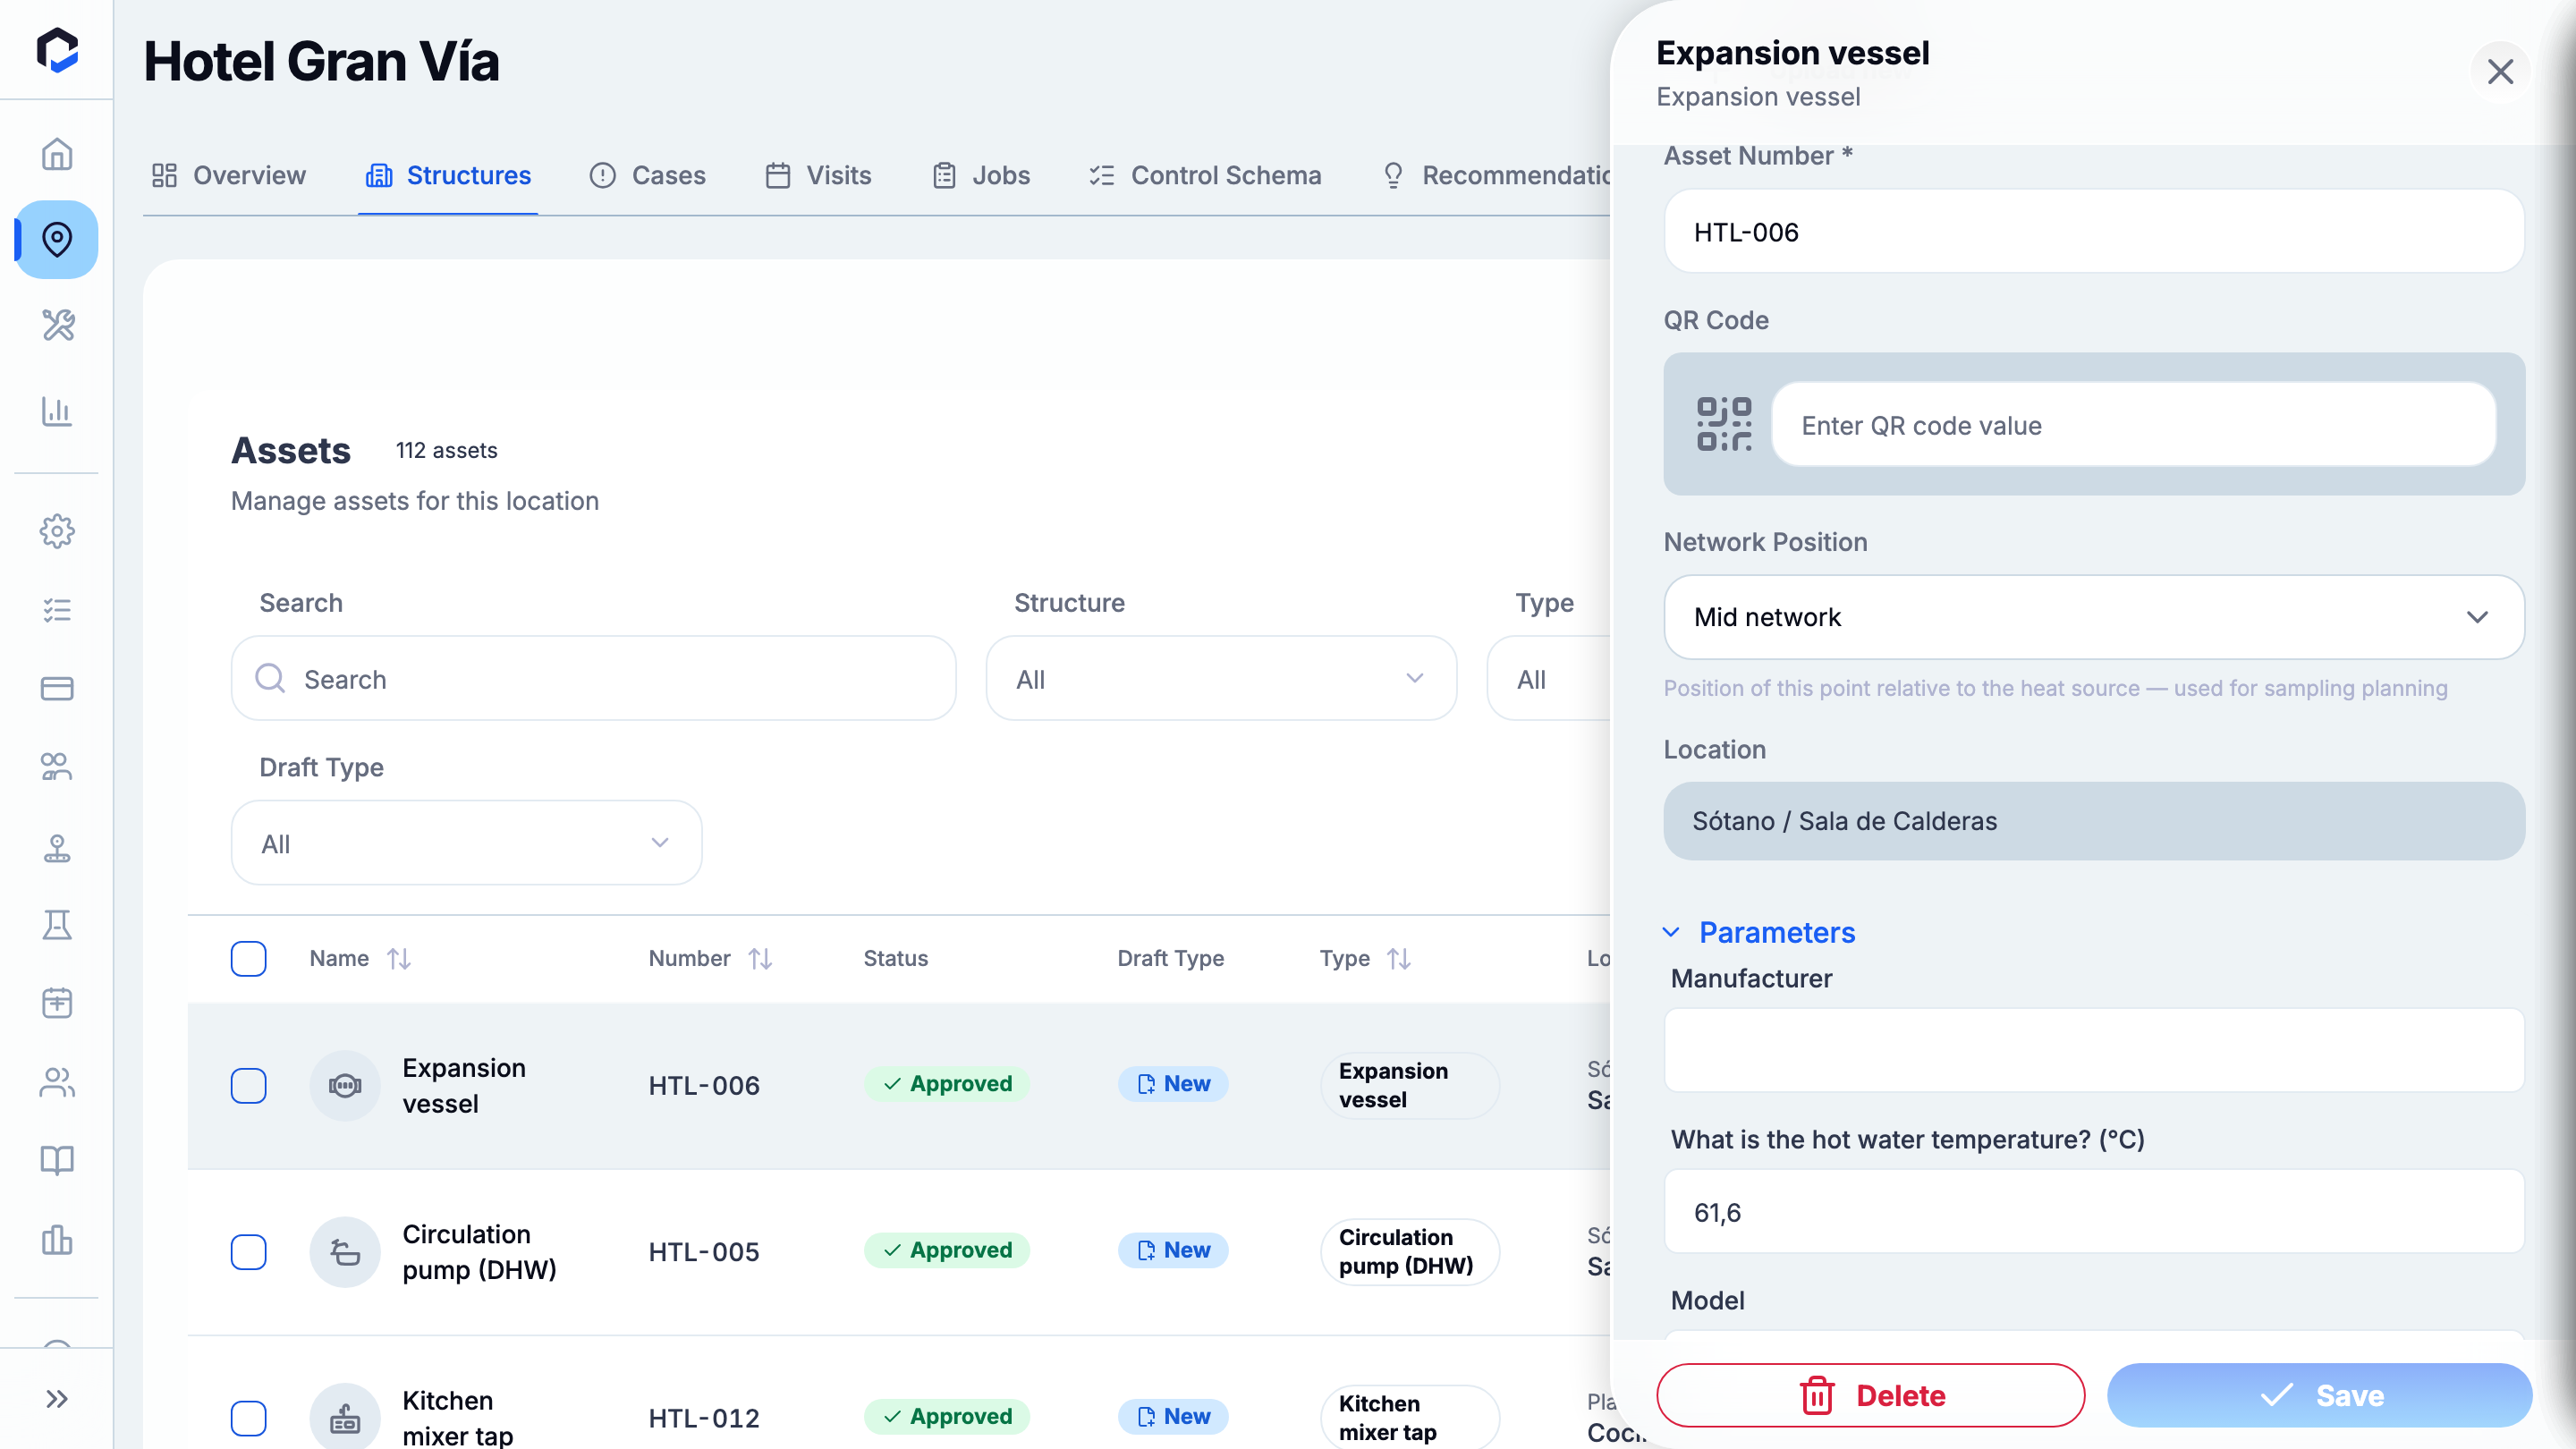The height and width of the screenshot is (1449, 2576).
Task: Open the Network Position dropdown
Action: [2093, 617]
